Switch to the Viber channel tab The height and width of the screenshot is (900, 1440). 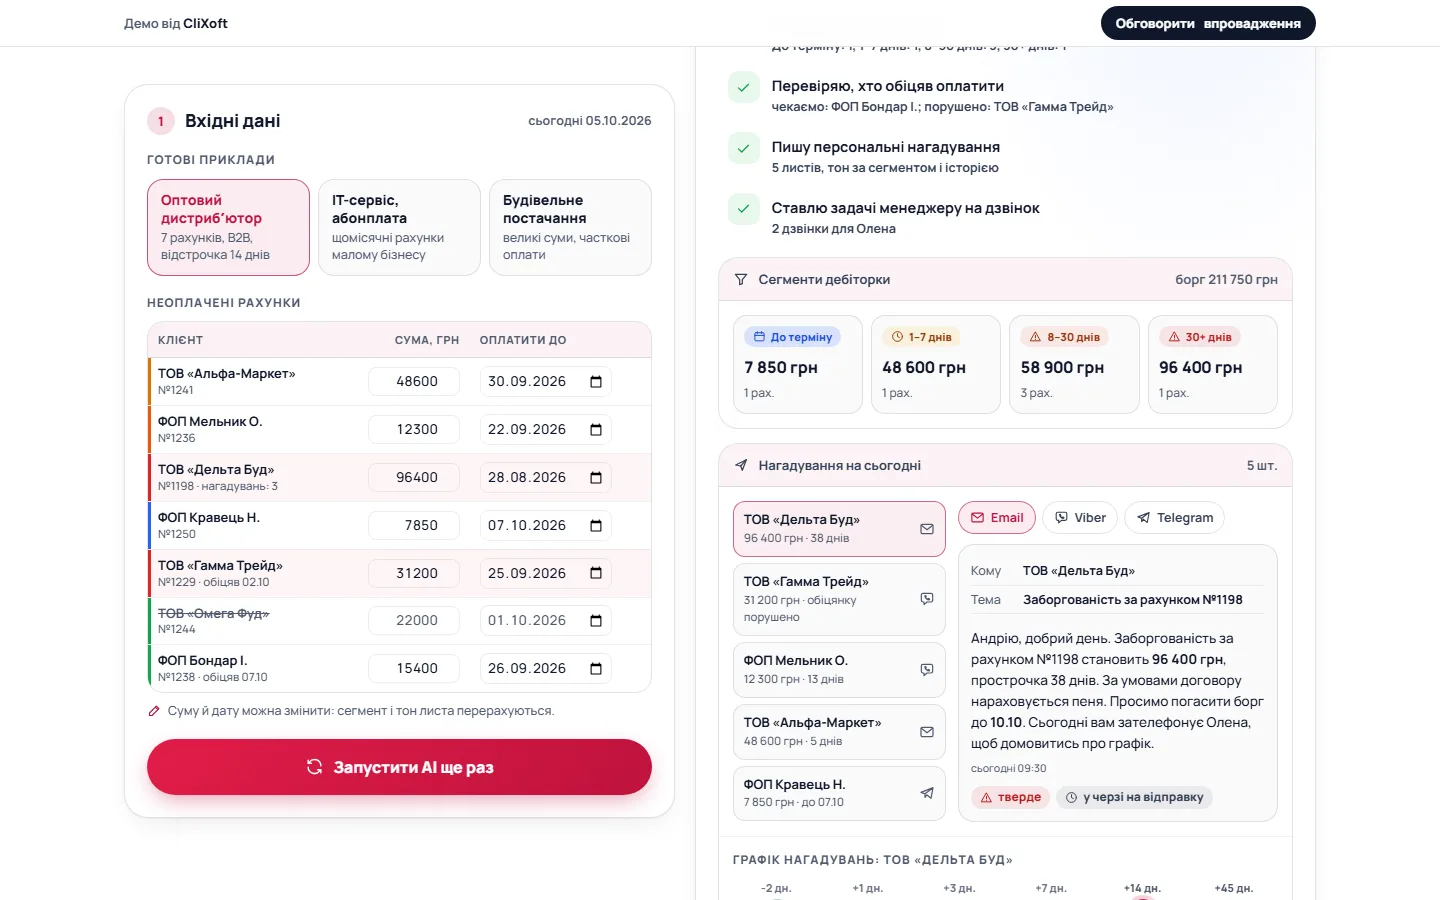tap(1080, 518)
